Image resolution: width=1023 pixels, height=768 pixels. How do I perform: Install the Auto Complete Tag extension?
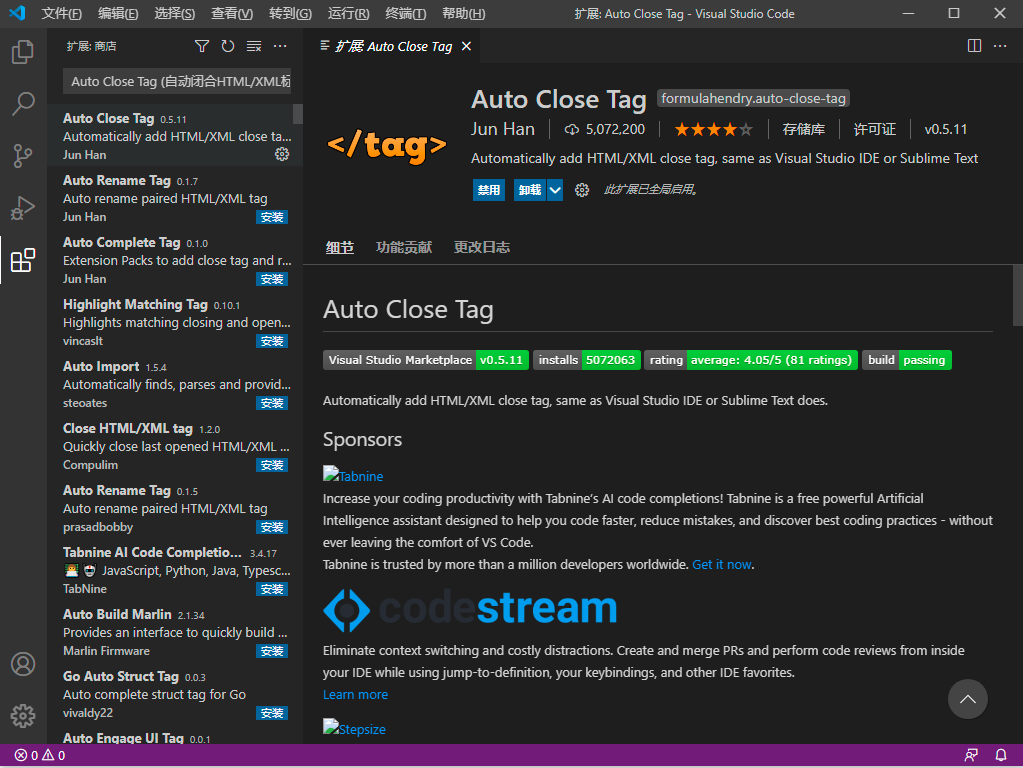tap(272, 279)
